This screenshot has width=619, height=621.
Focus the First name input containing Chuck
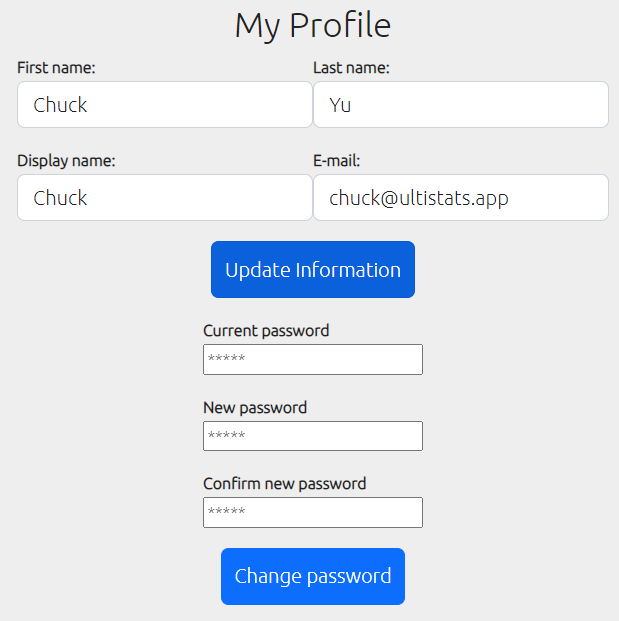(x=165, y=105)
